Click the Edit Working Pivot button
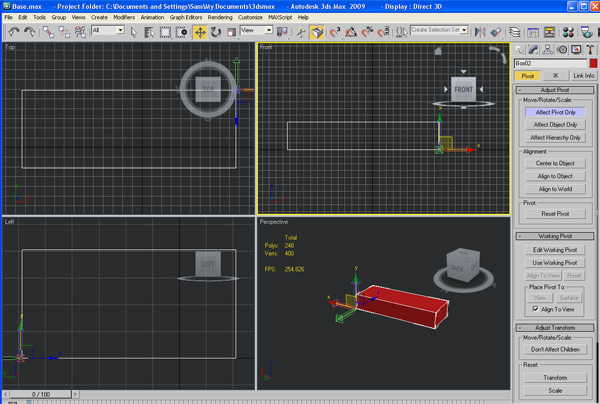This screenshot has height=404, width=600. (555, 250)
